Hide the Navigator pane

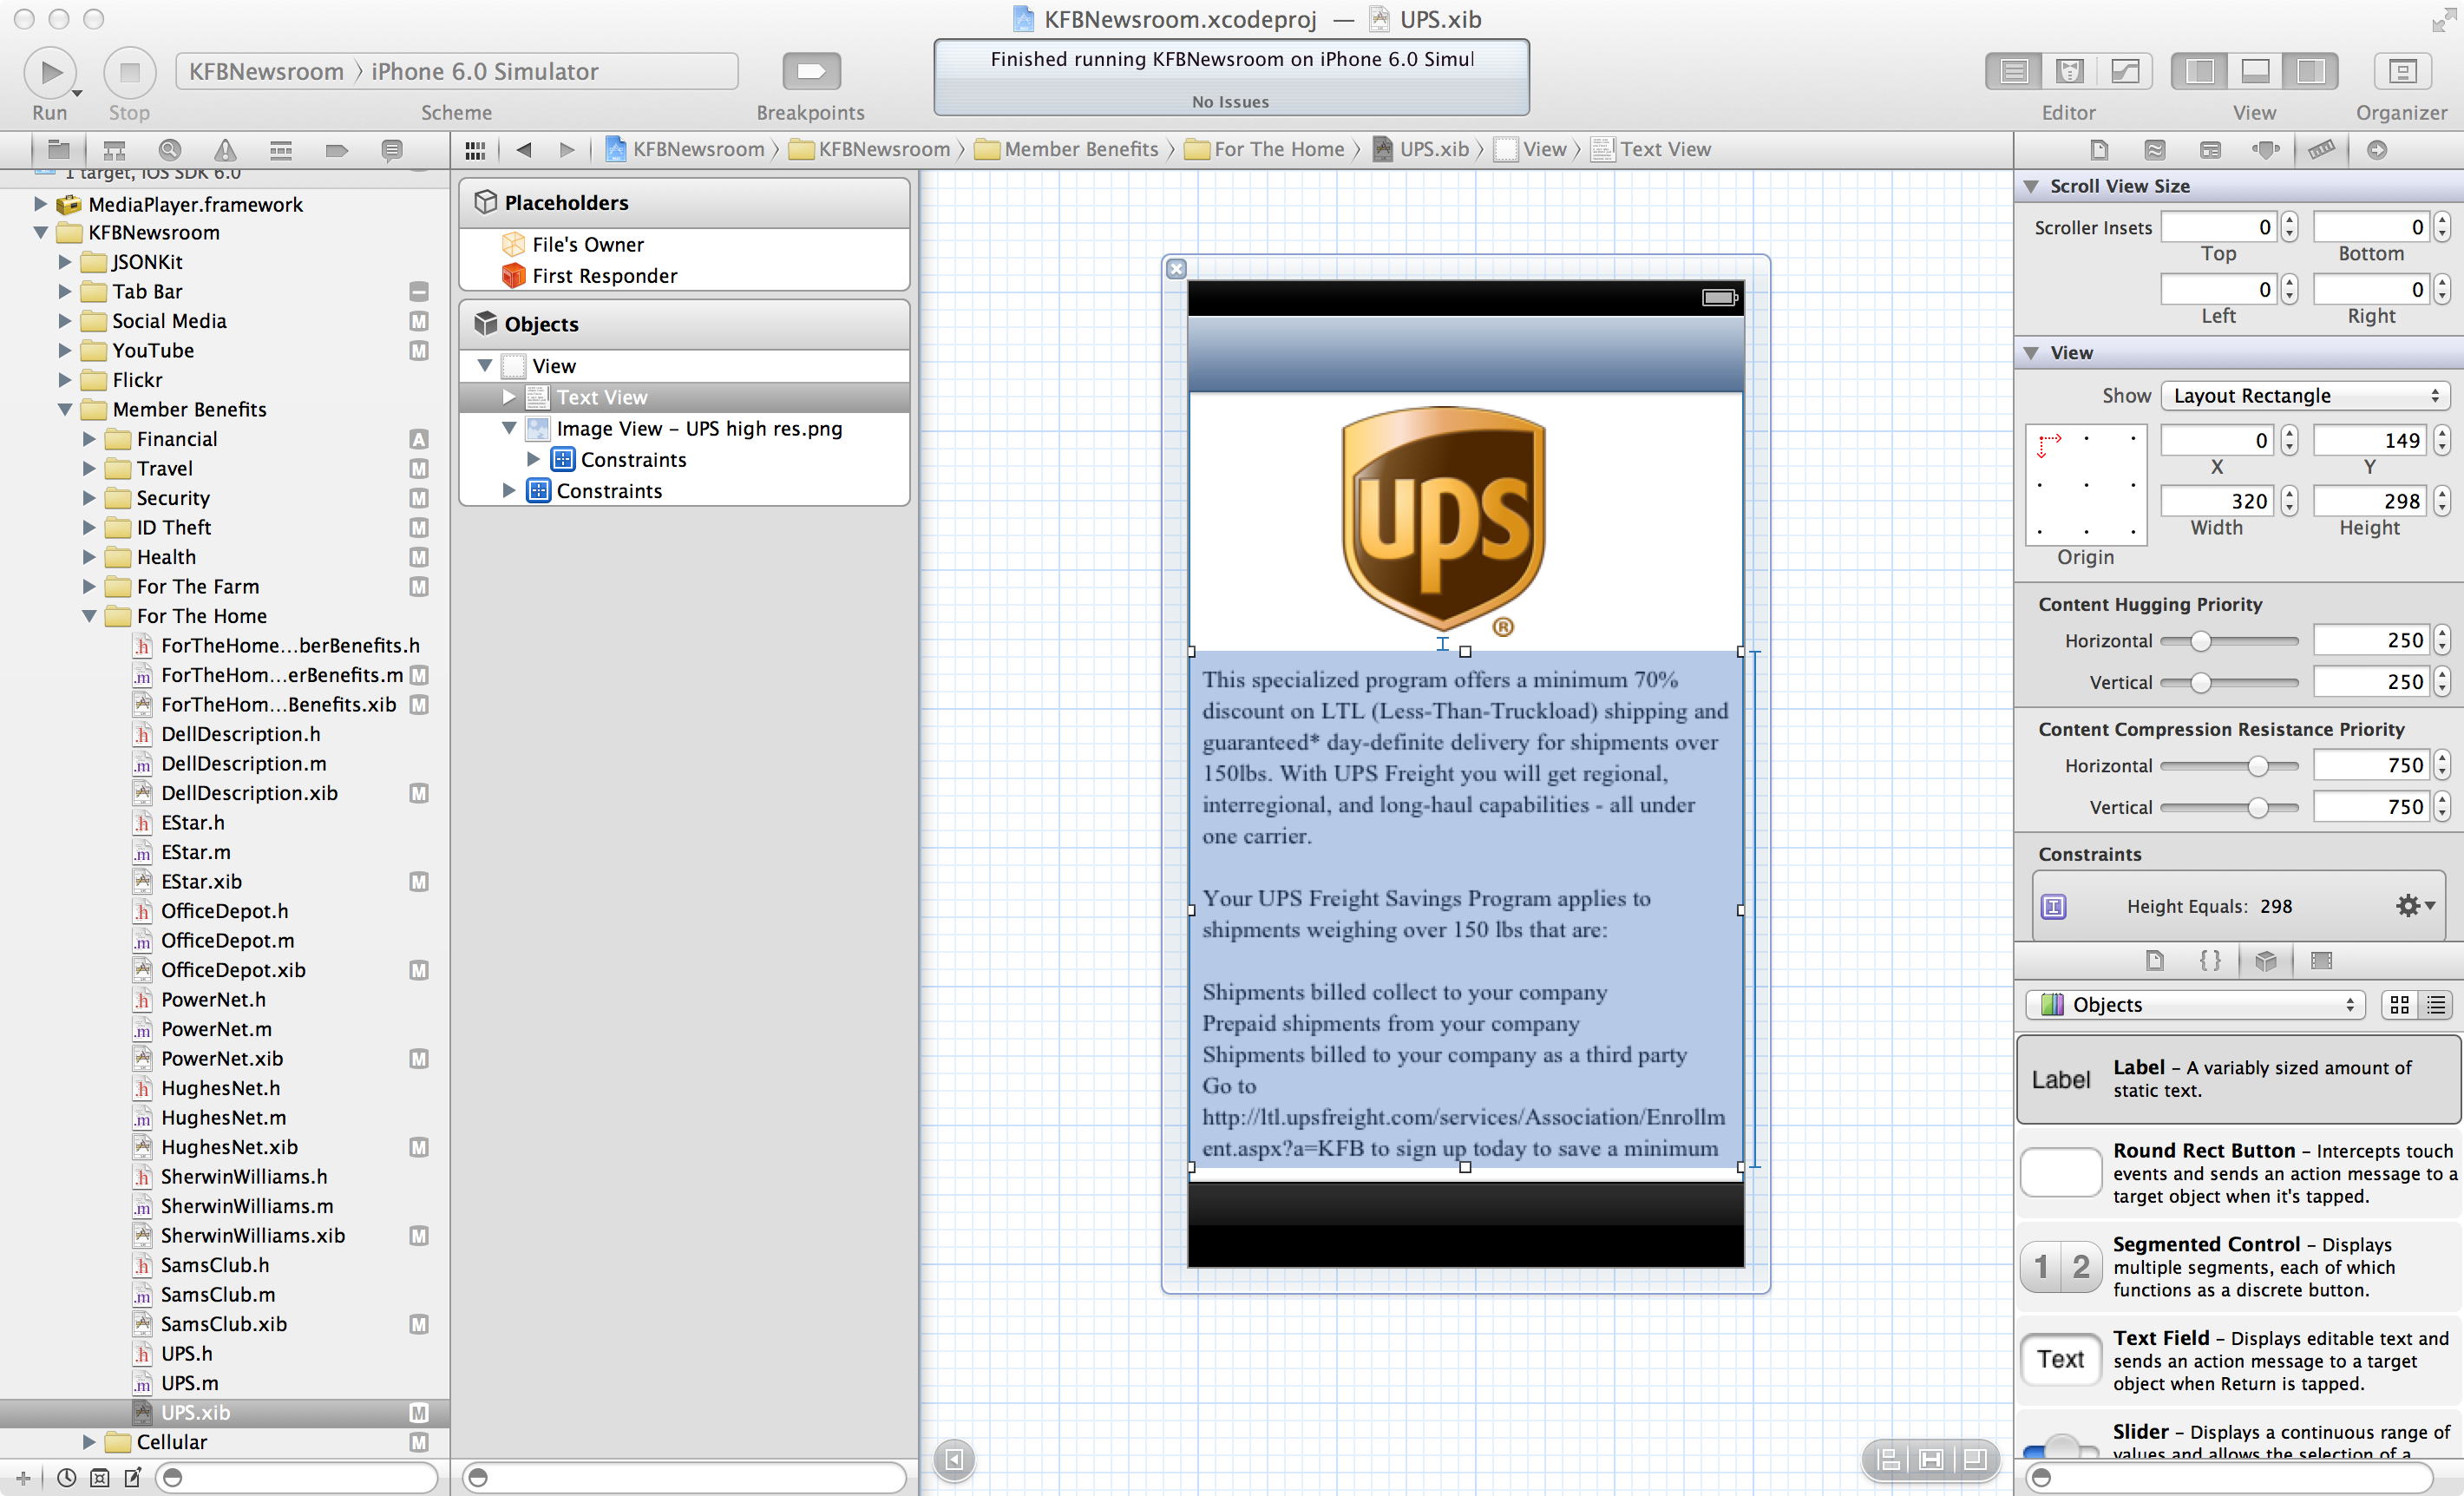tap(2199, 71)
